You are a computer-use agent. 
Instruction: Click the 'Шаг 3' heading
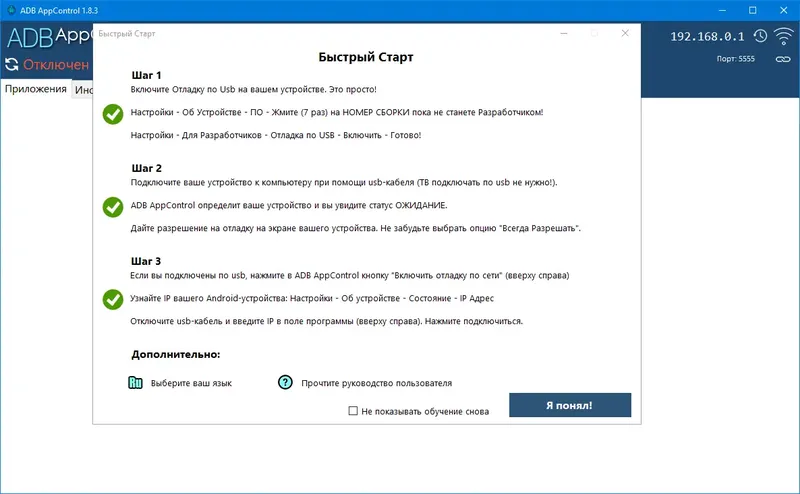pos(146,261)
